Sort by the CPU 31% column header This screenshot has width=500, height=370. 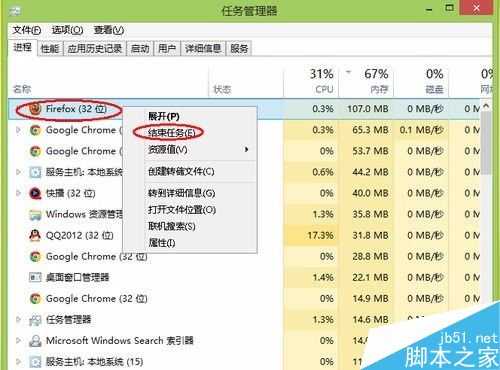311,82
